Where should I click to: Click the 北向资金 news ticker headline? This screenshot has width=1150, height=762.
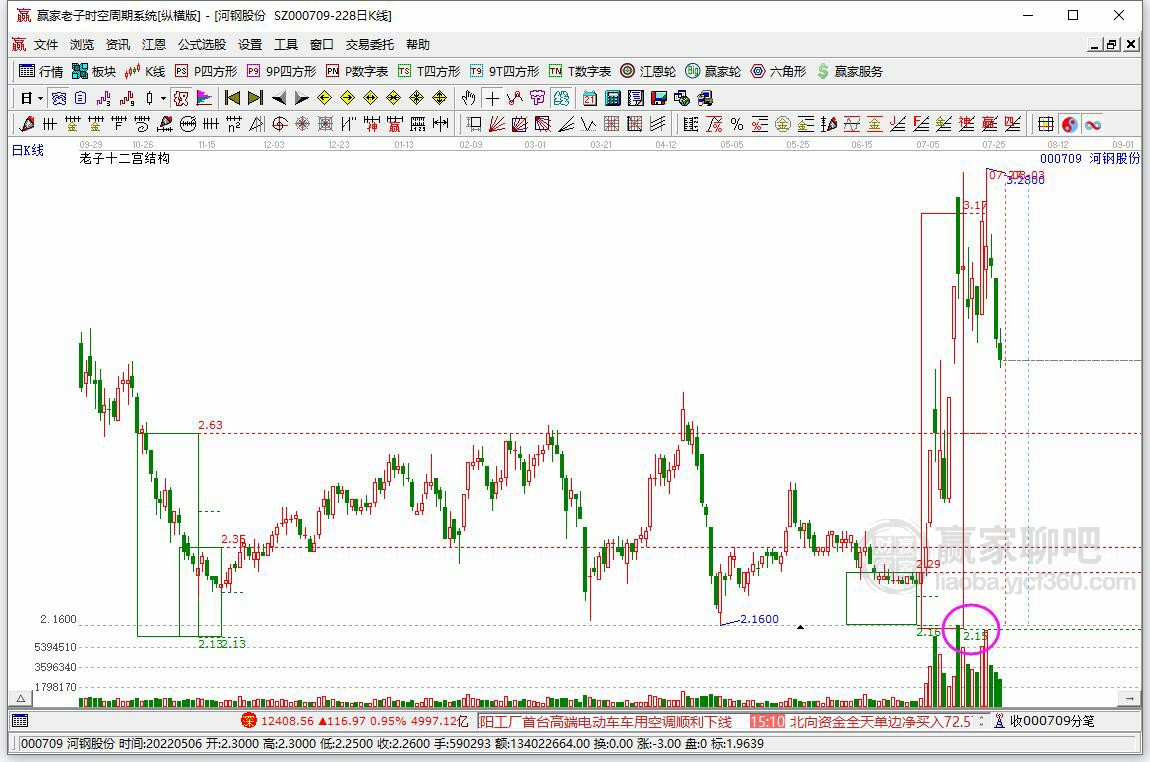tap(880, 722)
